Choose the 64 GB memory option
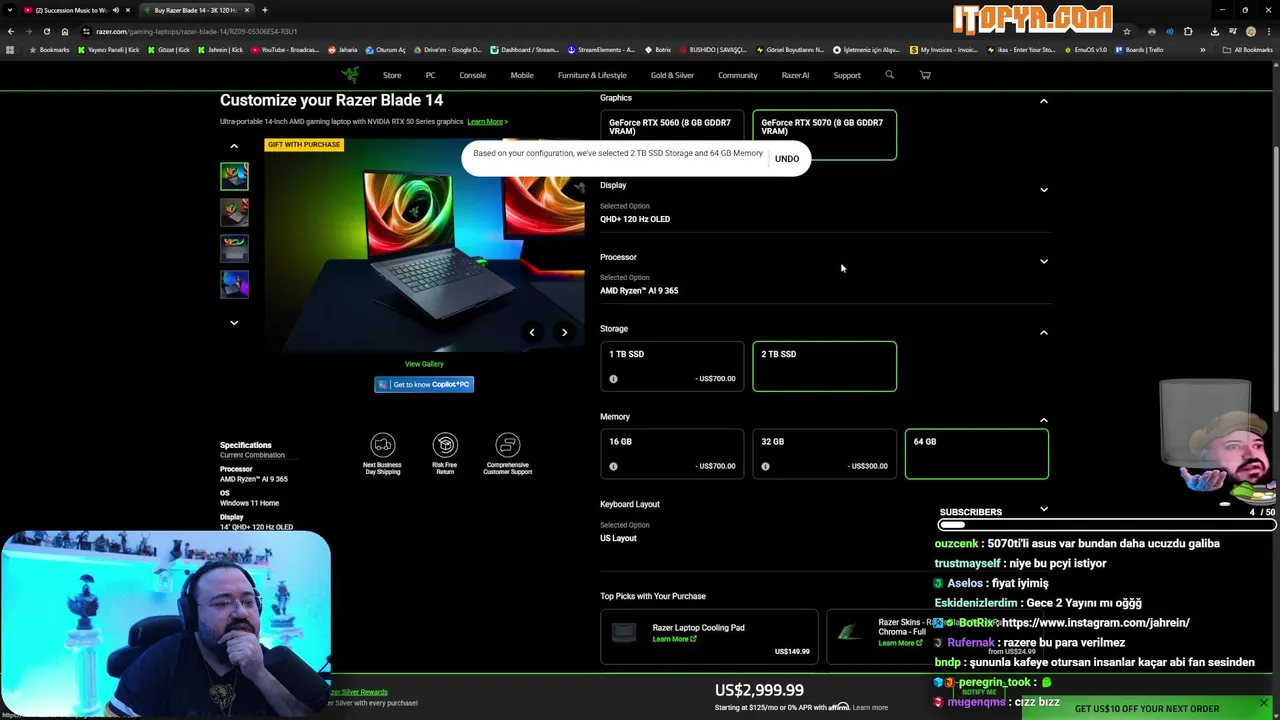 (x=976, y=454)
